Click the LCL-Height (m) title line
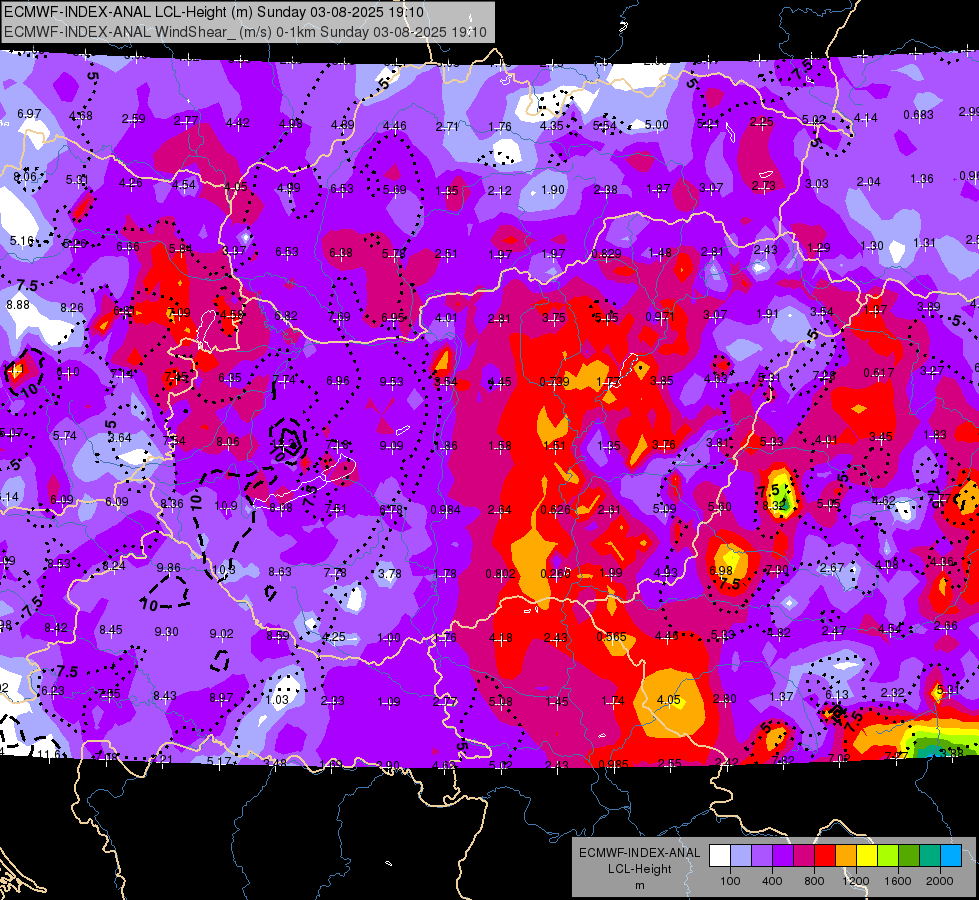 (x=214, y=12)
